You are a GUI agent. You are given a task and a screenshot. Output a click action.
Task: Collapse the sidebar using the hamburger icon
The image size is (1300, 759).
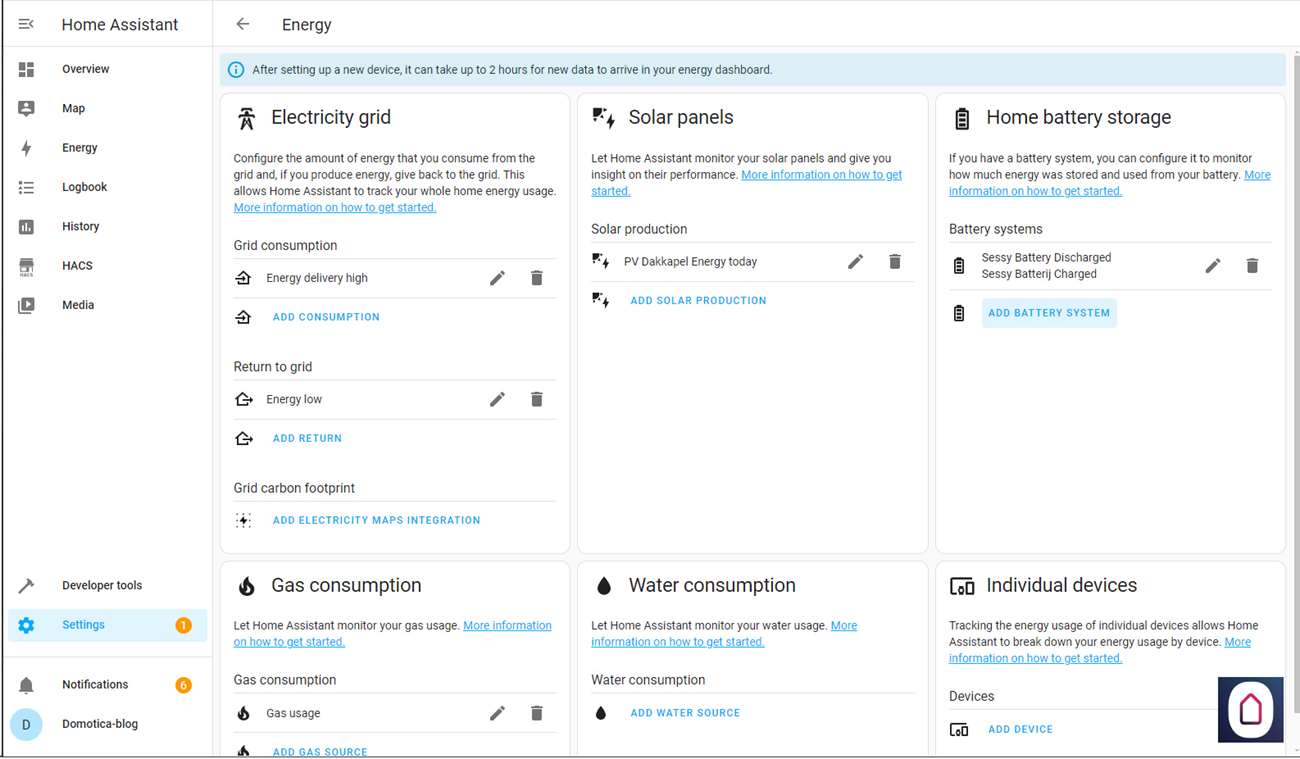tap(27, 24)
